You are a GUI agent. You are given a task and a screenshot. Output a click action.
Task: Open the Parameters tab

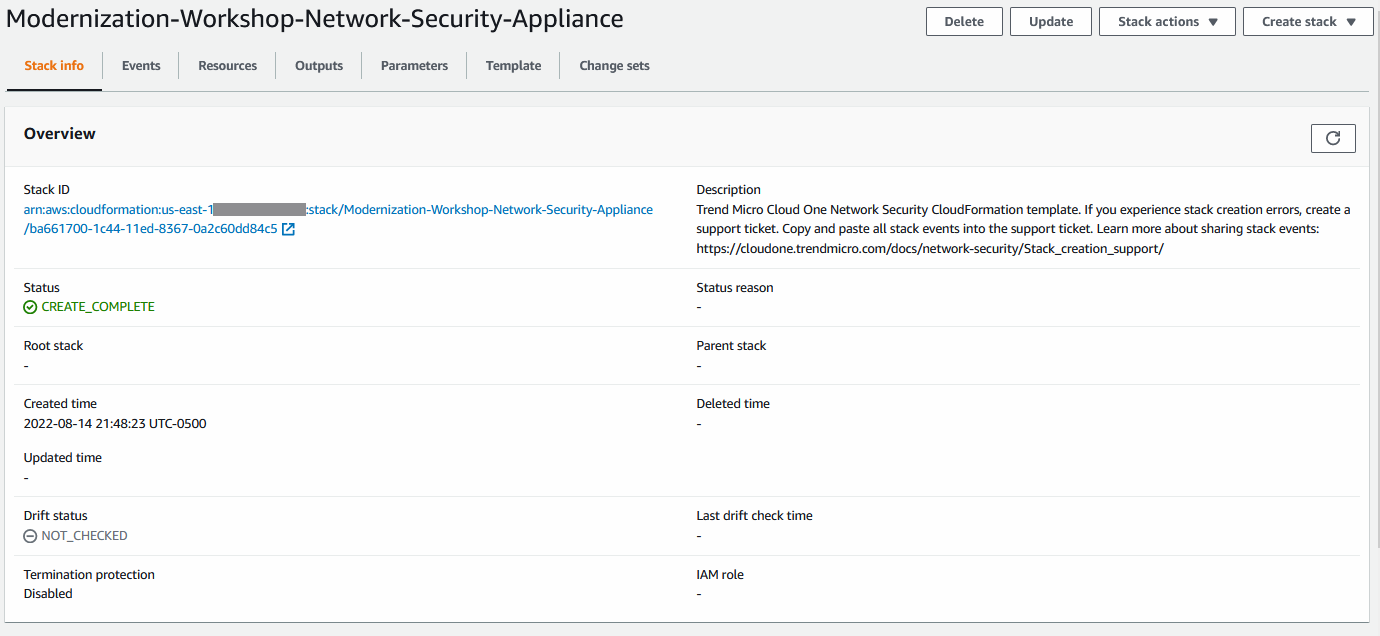coord(414,66)
